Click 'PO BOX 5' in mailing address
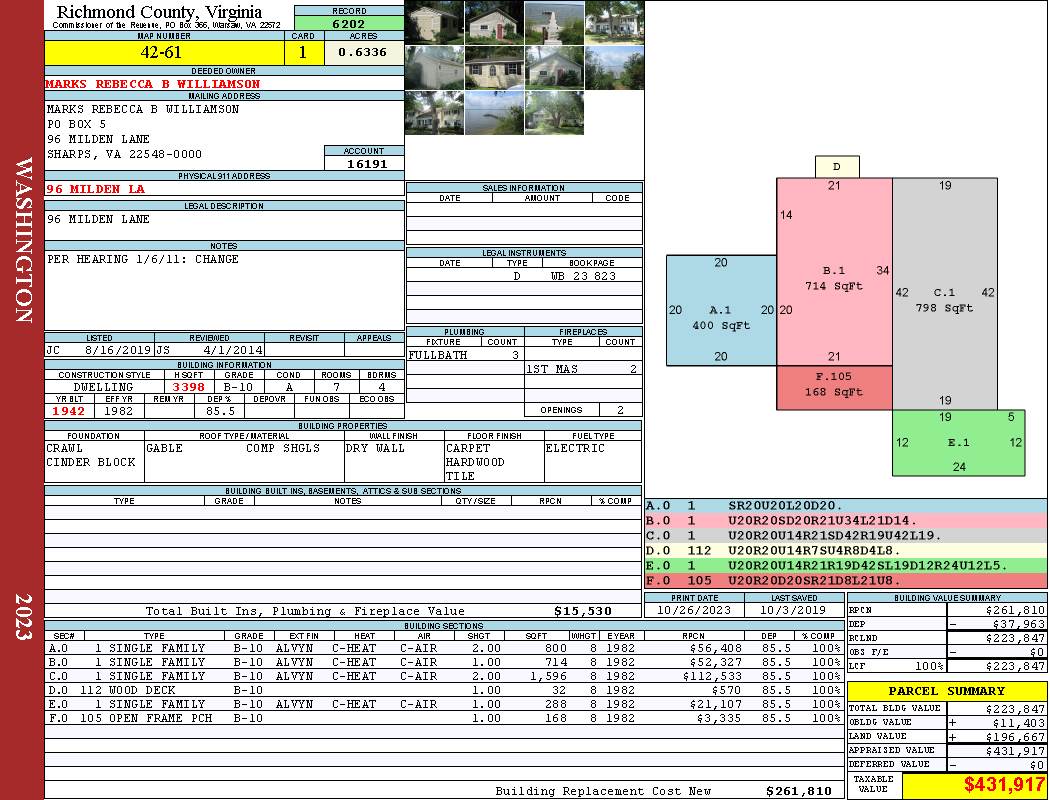The image size is (1050, 800). 76,124
